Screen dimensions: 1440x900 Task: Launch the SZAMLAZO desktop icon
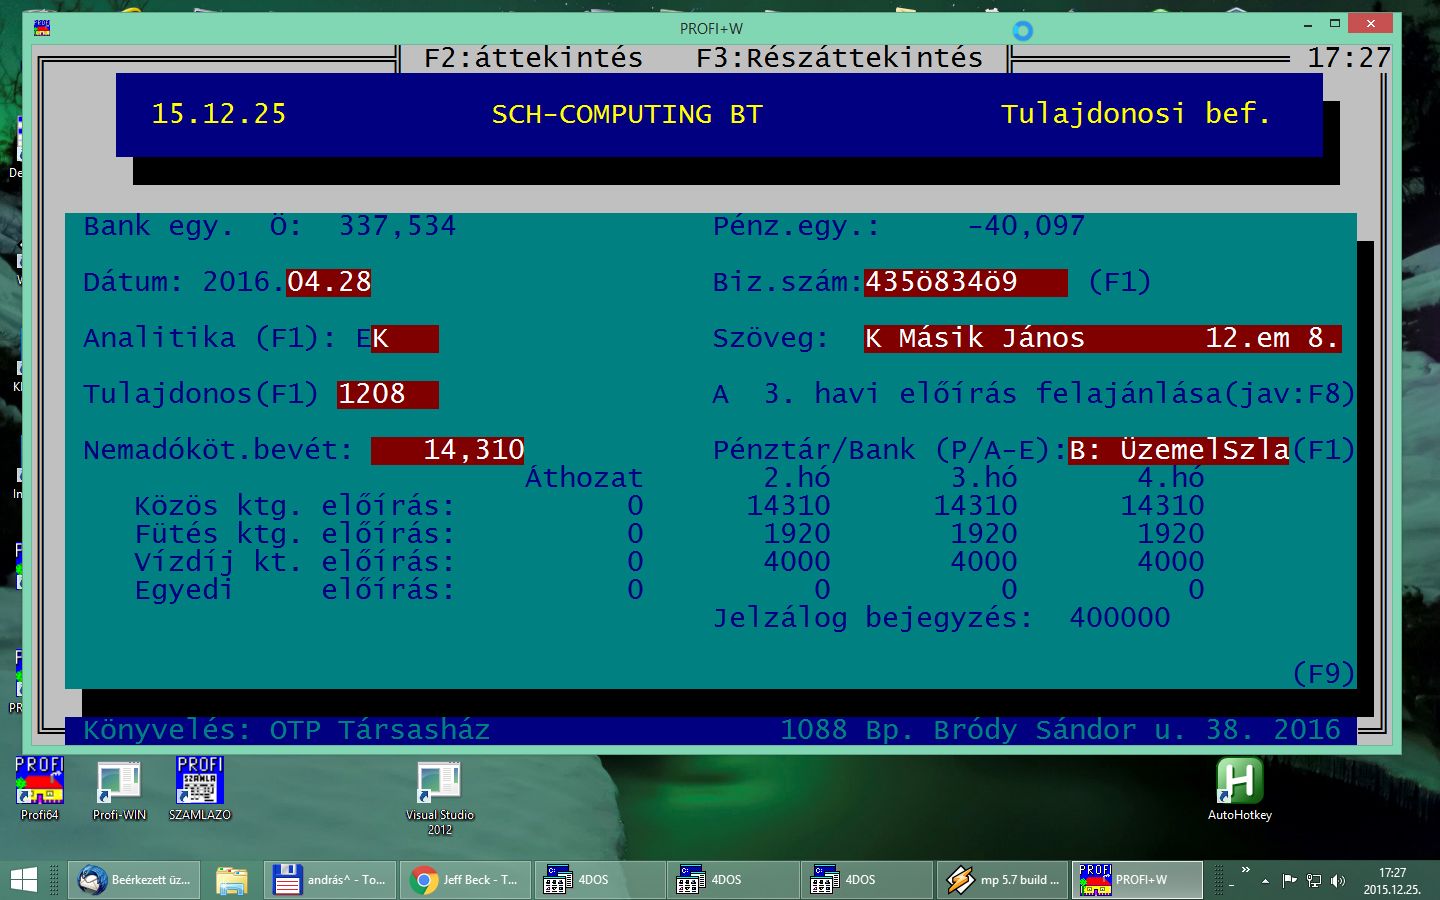[x=199, y=782]
